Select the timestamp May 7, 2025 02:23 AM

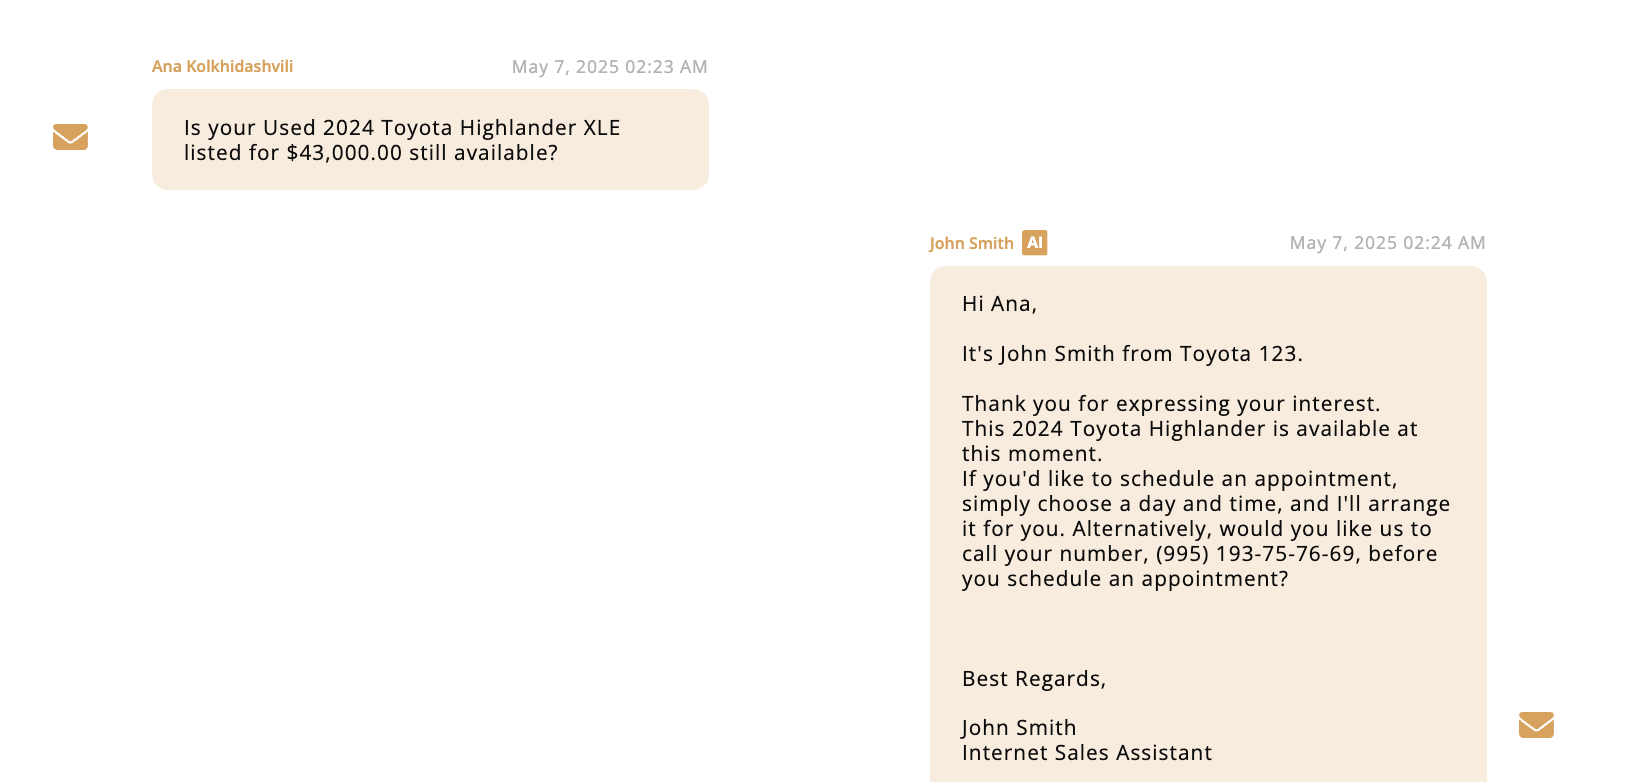pyautogui.click(x=610, y=66)
